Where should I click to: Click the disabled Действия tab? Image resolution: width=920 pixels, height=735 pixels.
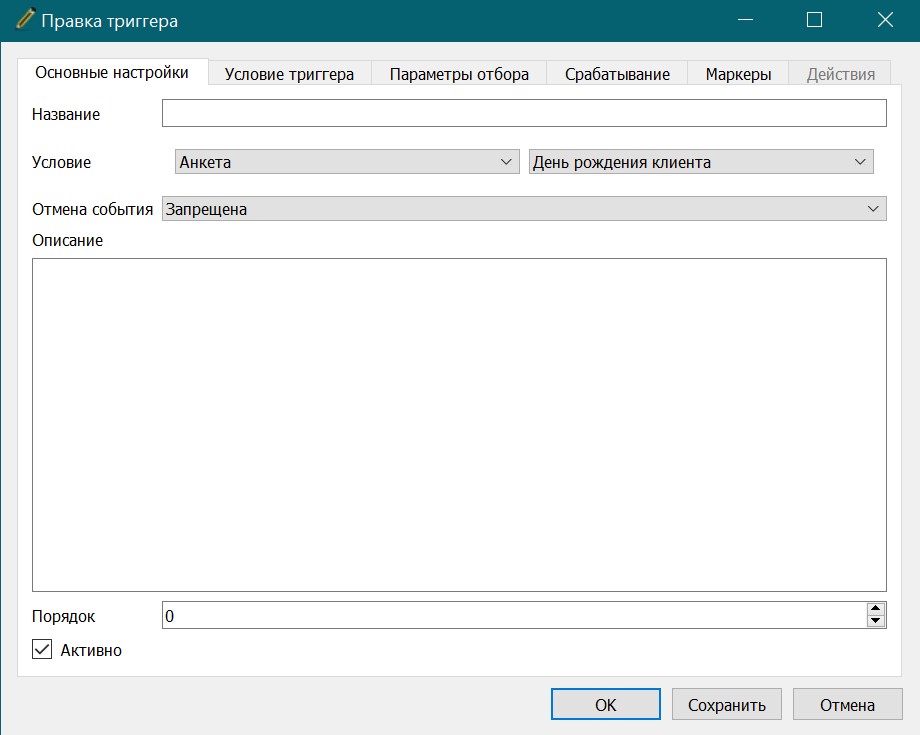tap(840, 74)
